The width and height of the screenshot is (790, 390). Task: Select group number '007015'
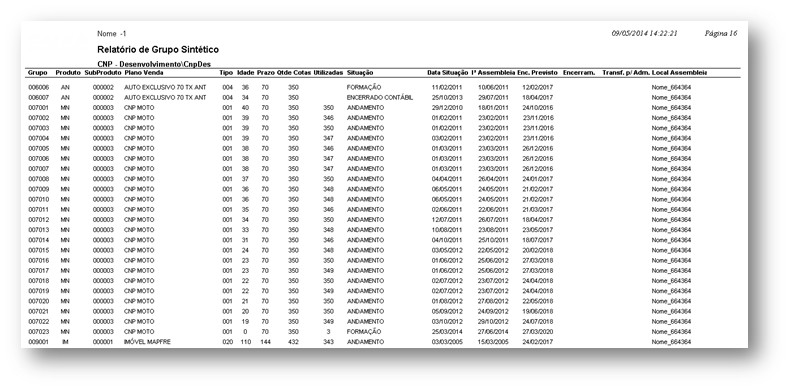pos(38,250)
